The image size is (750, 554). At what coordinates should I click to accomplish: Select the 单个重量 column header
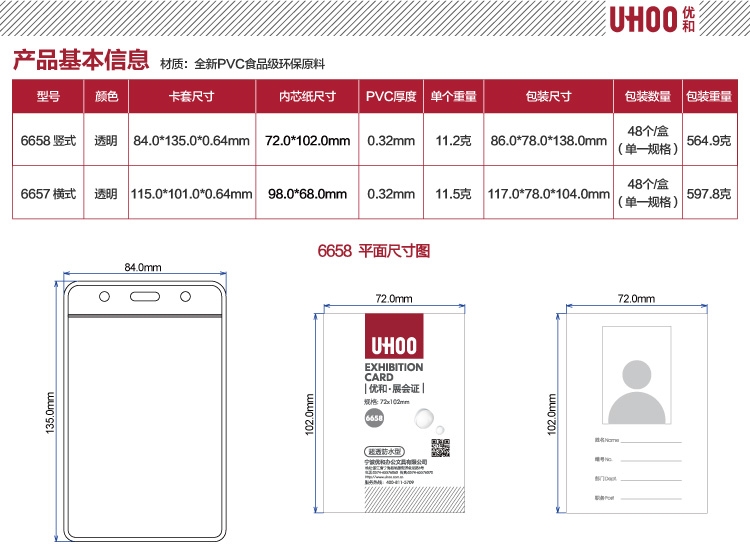[453, 97]
